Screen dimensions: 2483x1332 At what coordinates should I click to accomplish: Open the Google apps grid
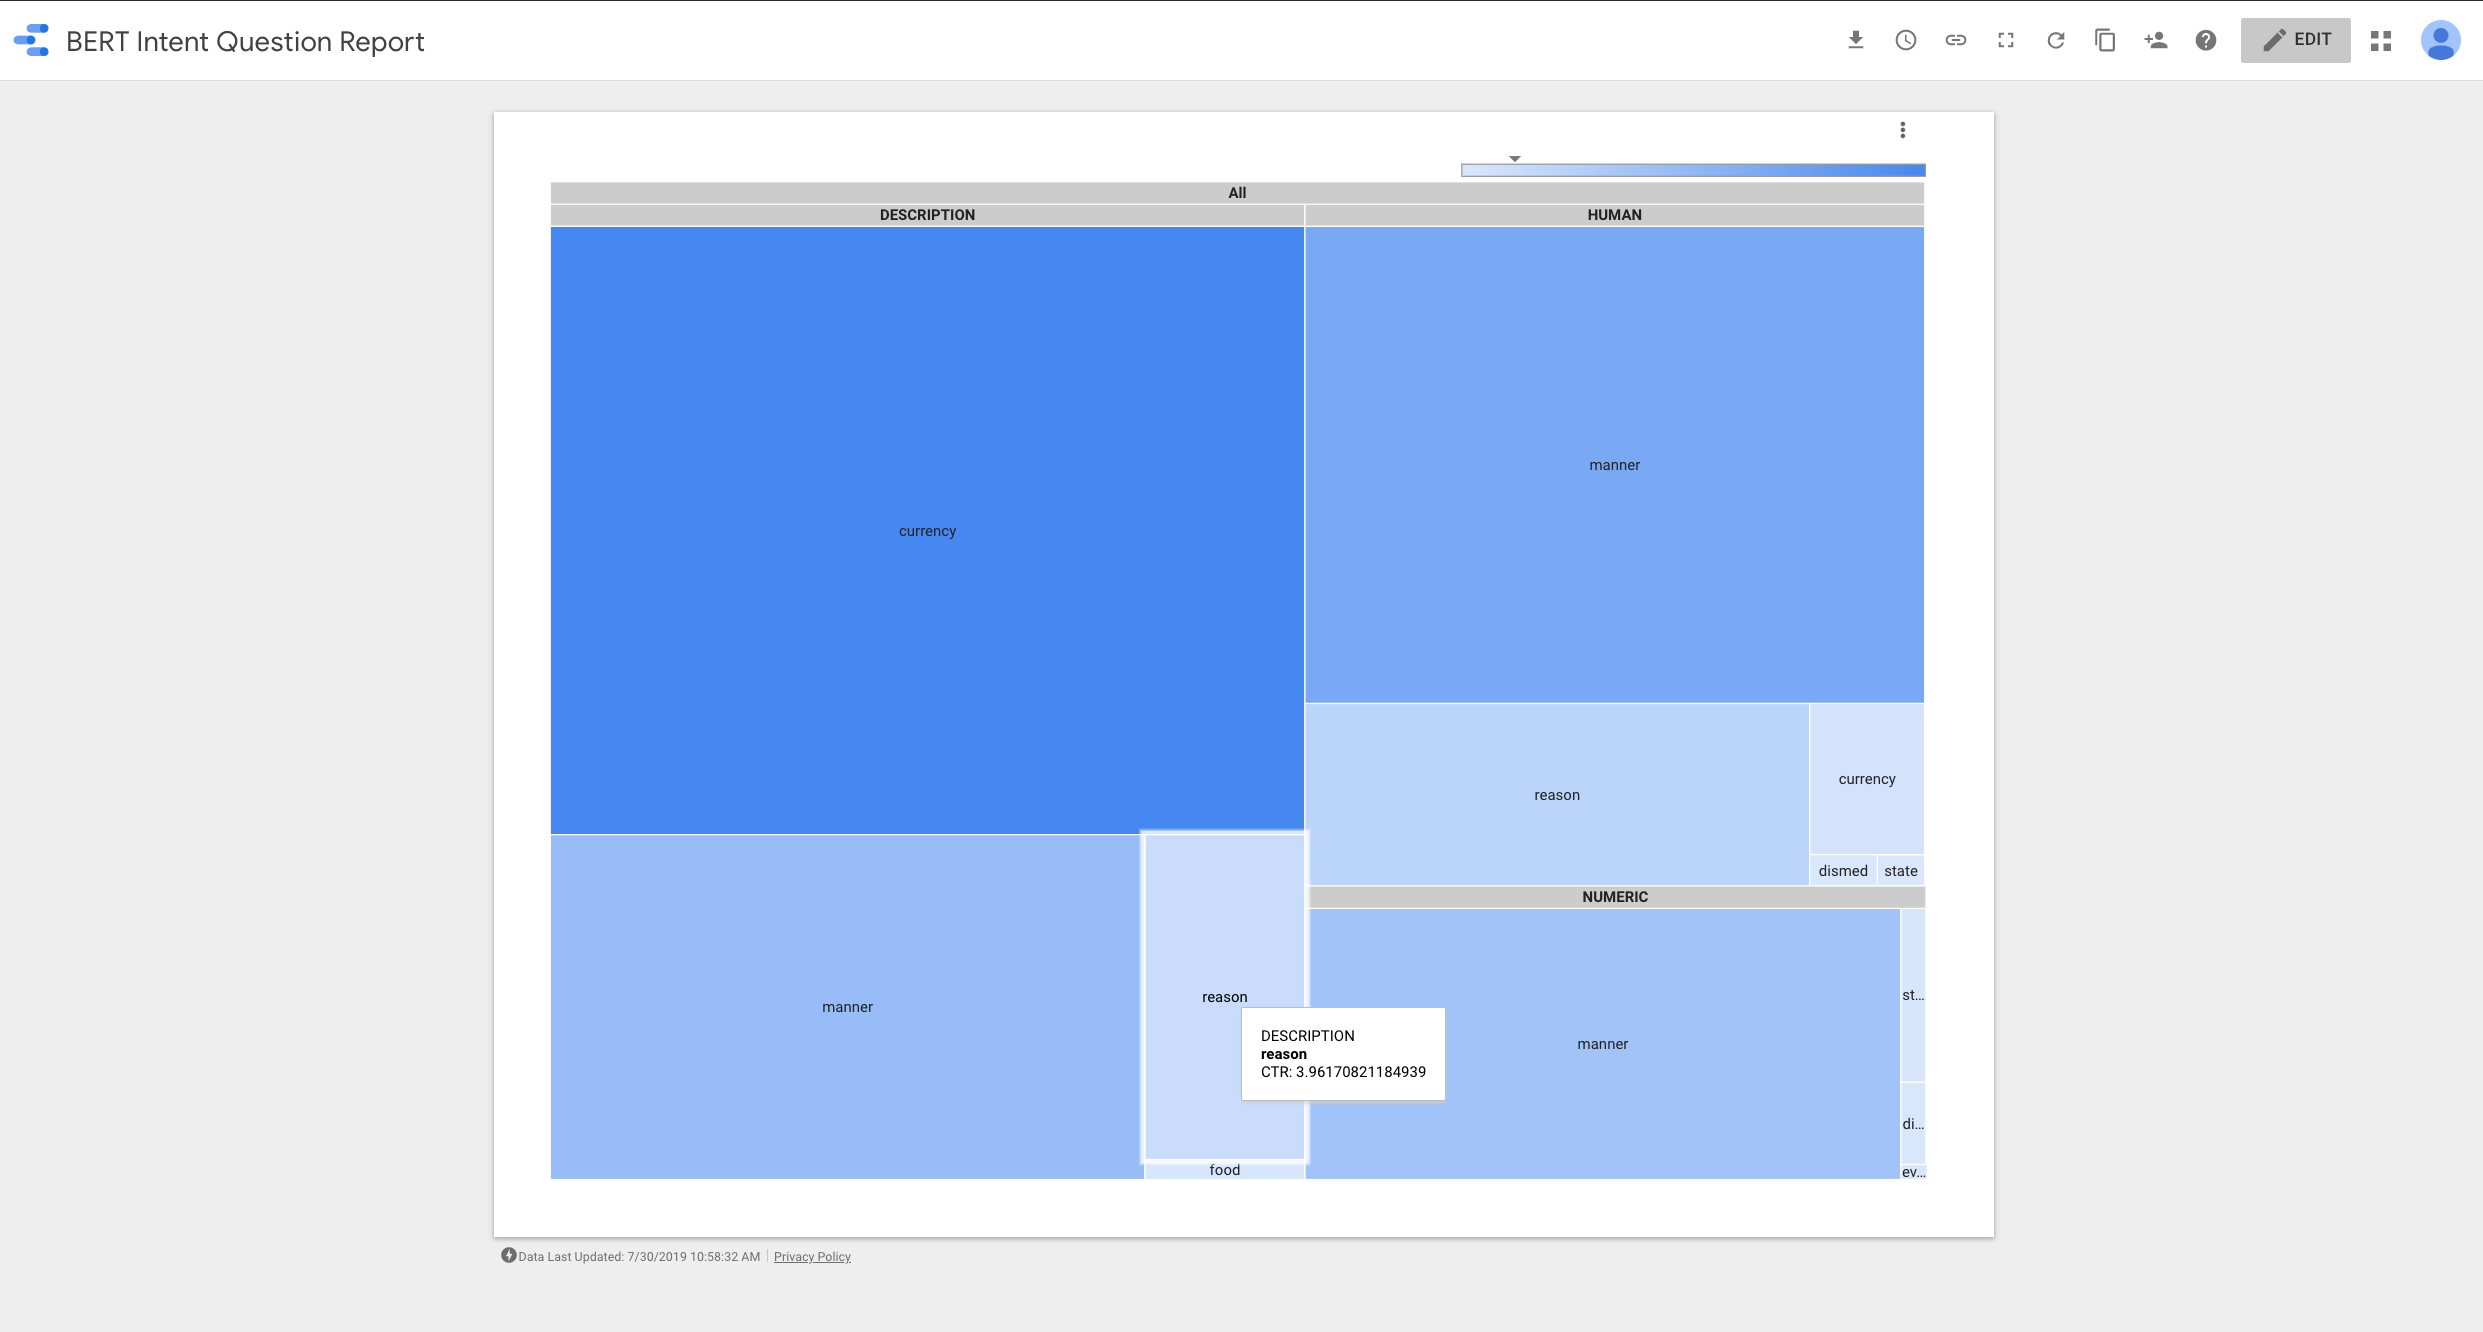tap(2380, 40)
